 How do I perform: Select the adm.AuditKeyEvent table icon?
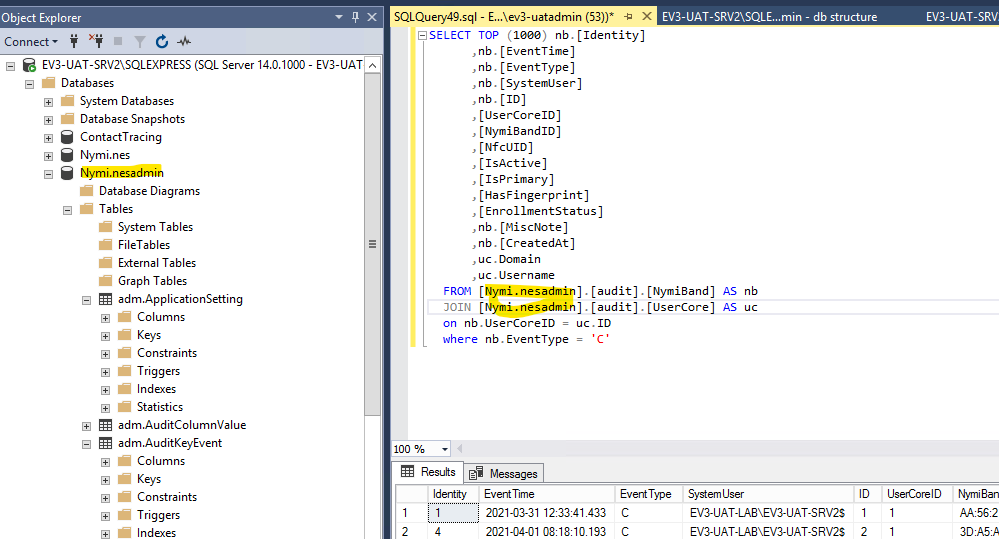coord(105,443)
